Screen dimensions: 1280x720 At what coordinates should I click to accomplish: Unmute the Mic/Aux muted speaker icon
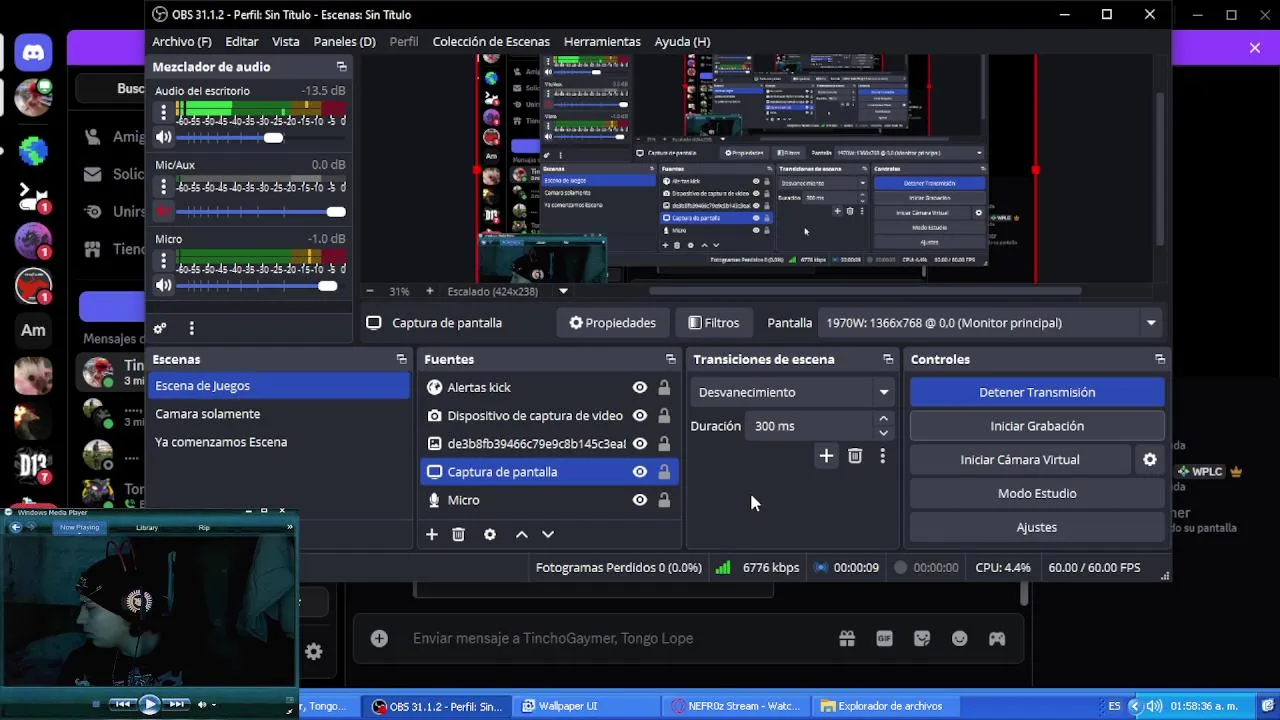point(164,212)
